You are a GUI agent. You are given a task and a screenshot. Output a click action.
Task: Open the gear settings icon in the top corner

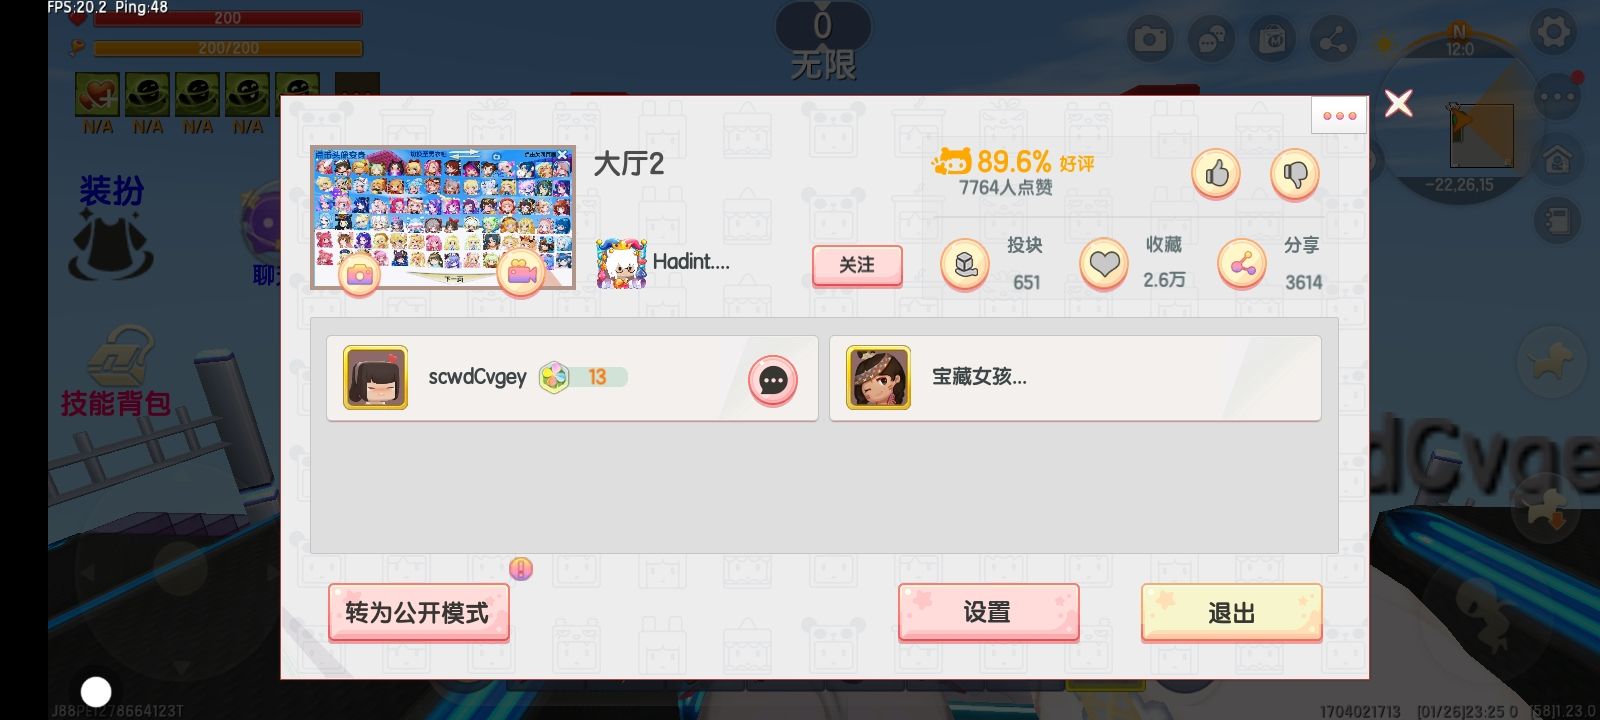coord(1553,33)
